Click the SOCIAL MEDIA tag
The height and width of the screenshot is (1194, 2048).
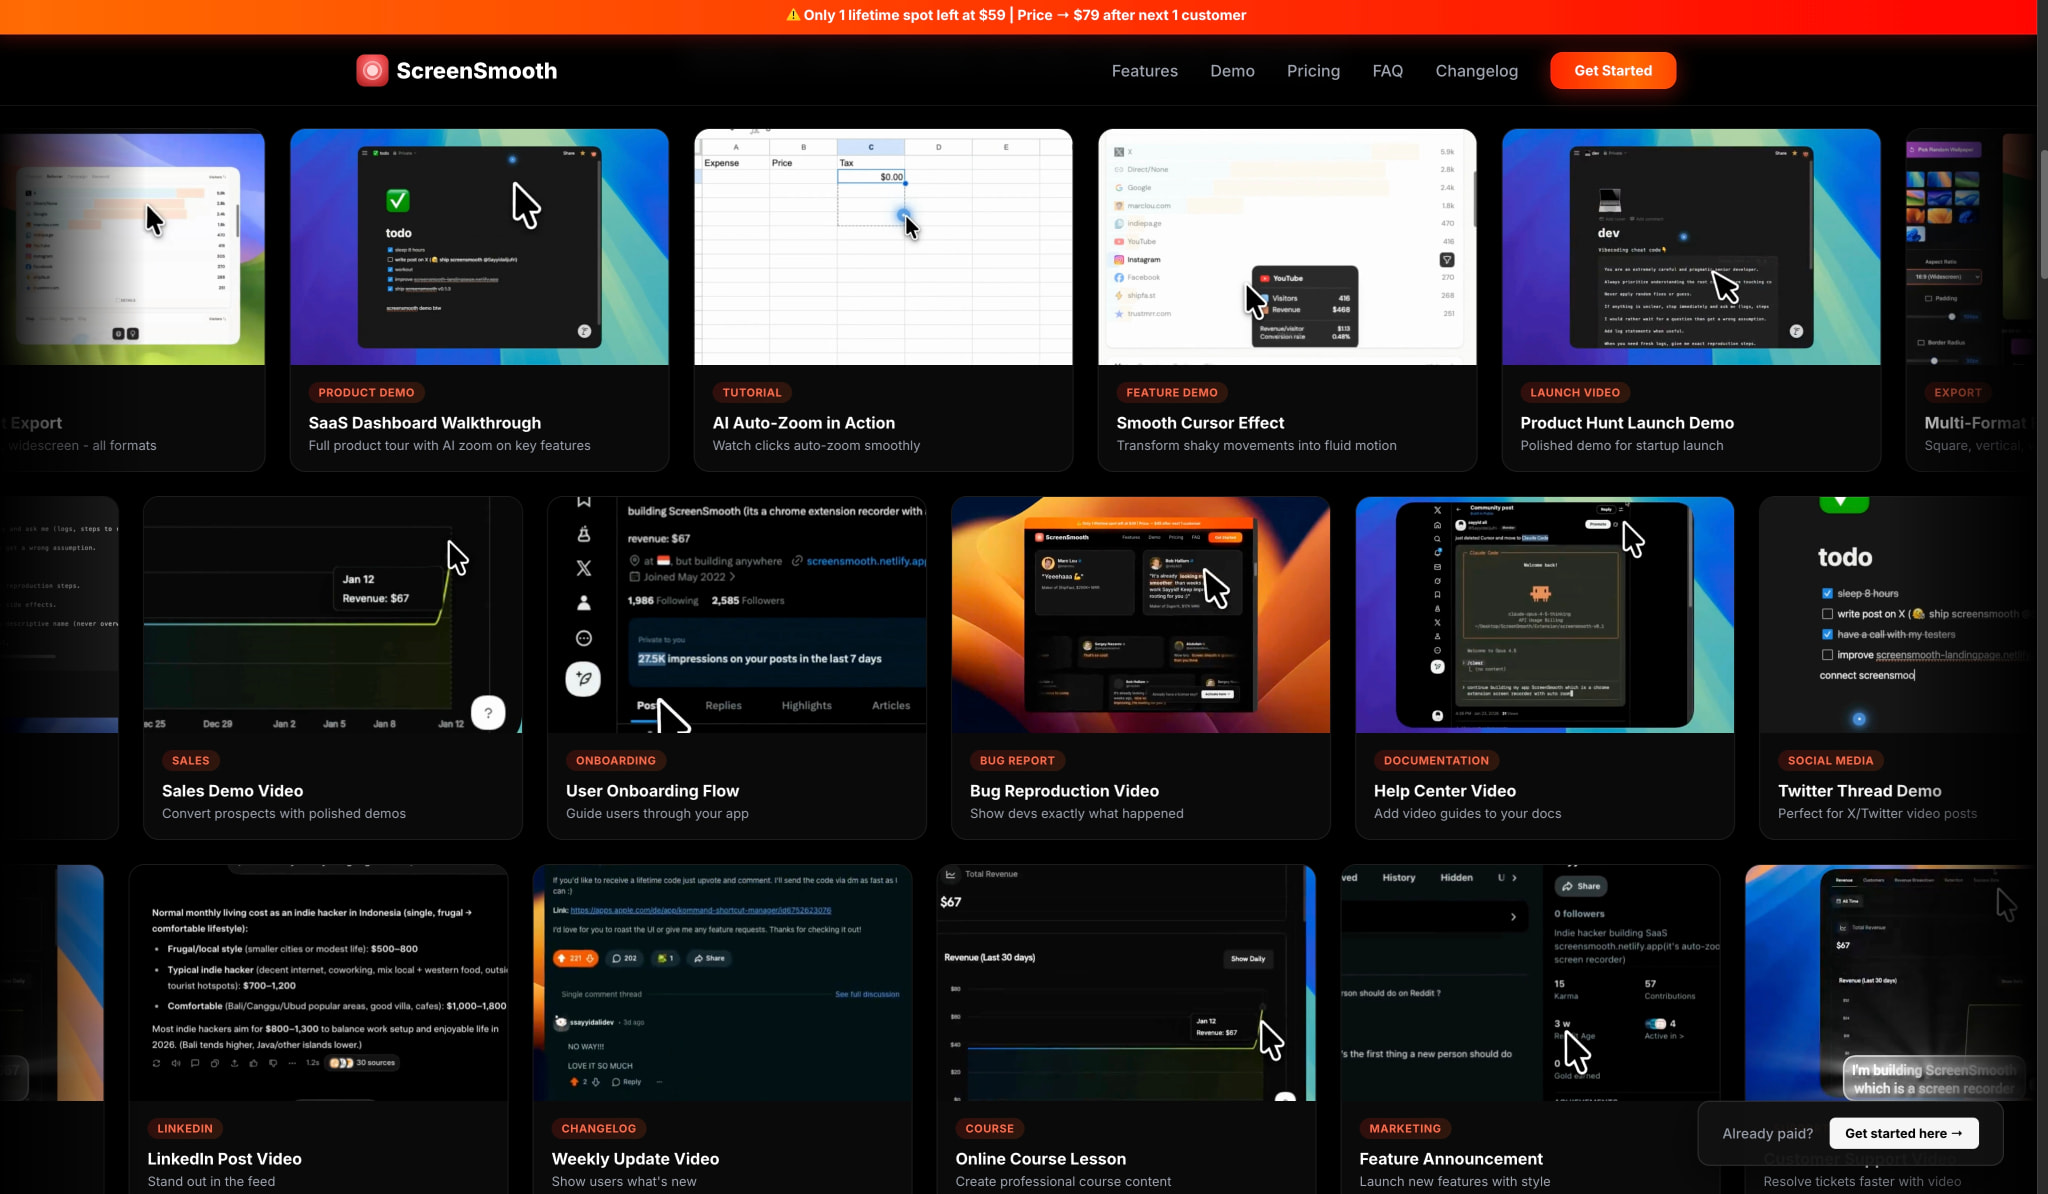[1830, 760]
